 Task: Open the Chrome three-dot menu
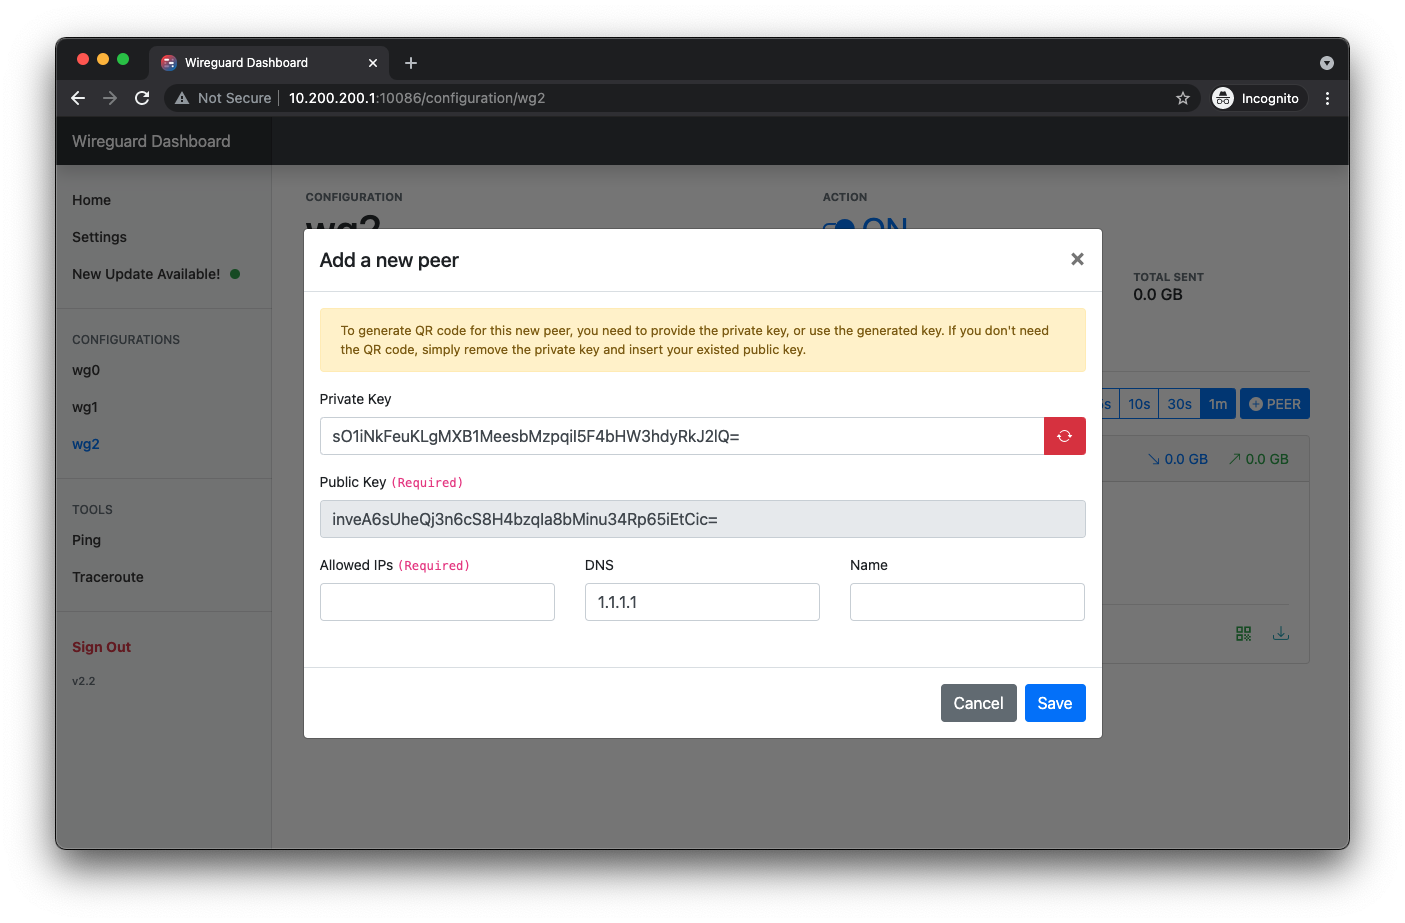coord(1327,98)
